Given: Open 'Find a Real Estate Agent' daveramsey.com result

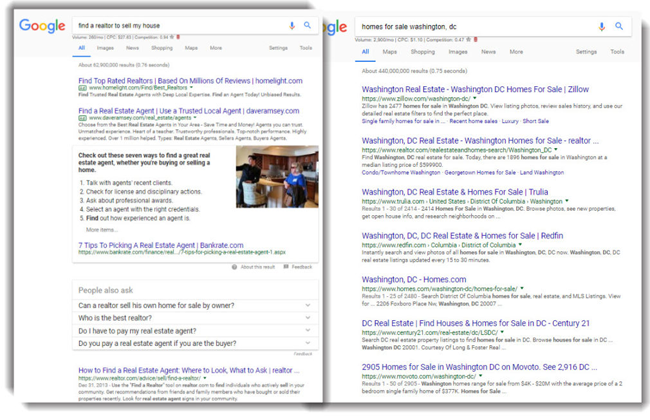Looking at the screenshot, I should (189, 111).
